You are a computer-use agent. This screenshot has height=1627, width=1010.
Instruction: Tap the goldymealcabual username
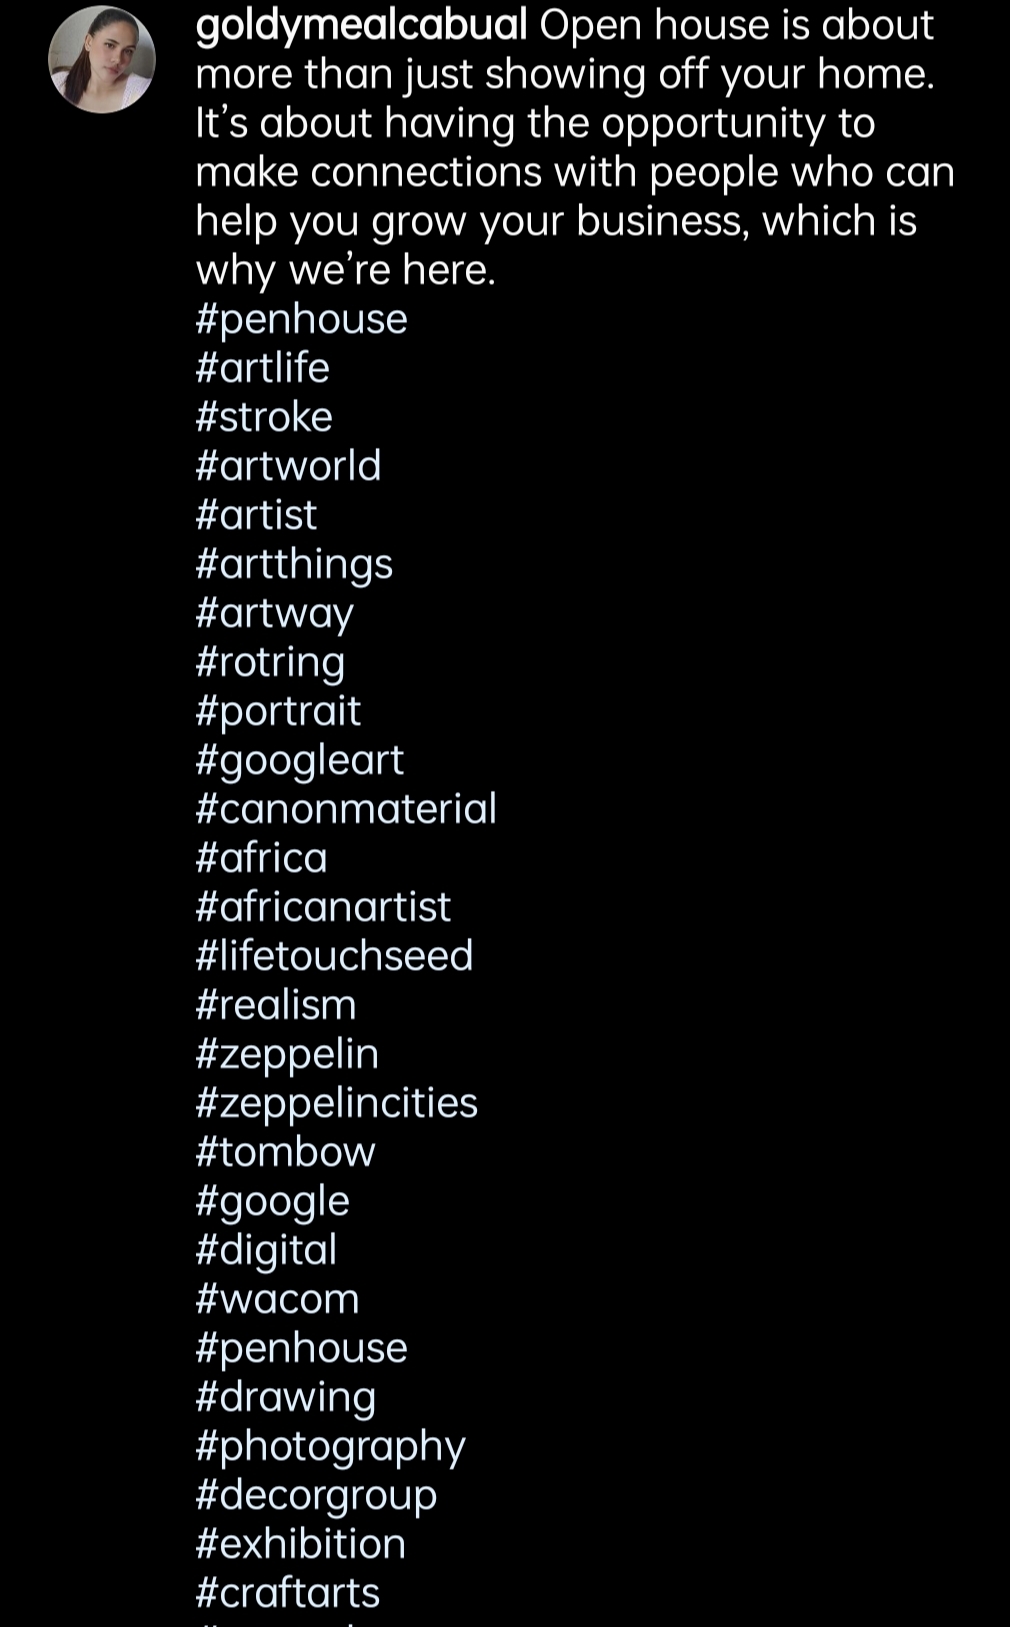361,25
